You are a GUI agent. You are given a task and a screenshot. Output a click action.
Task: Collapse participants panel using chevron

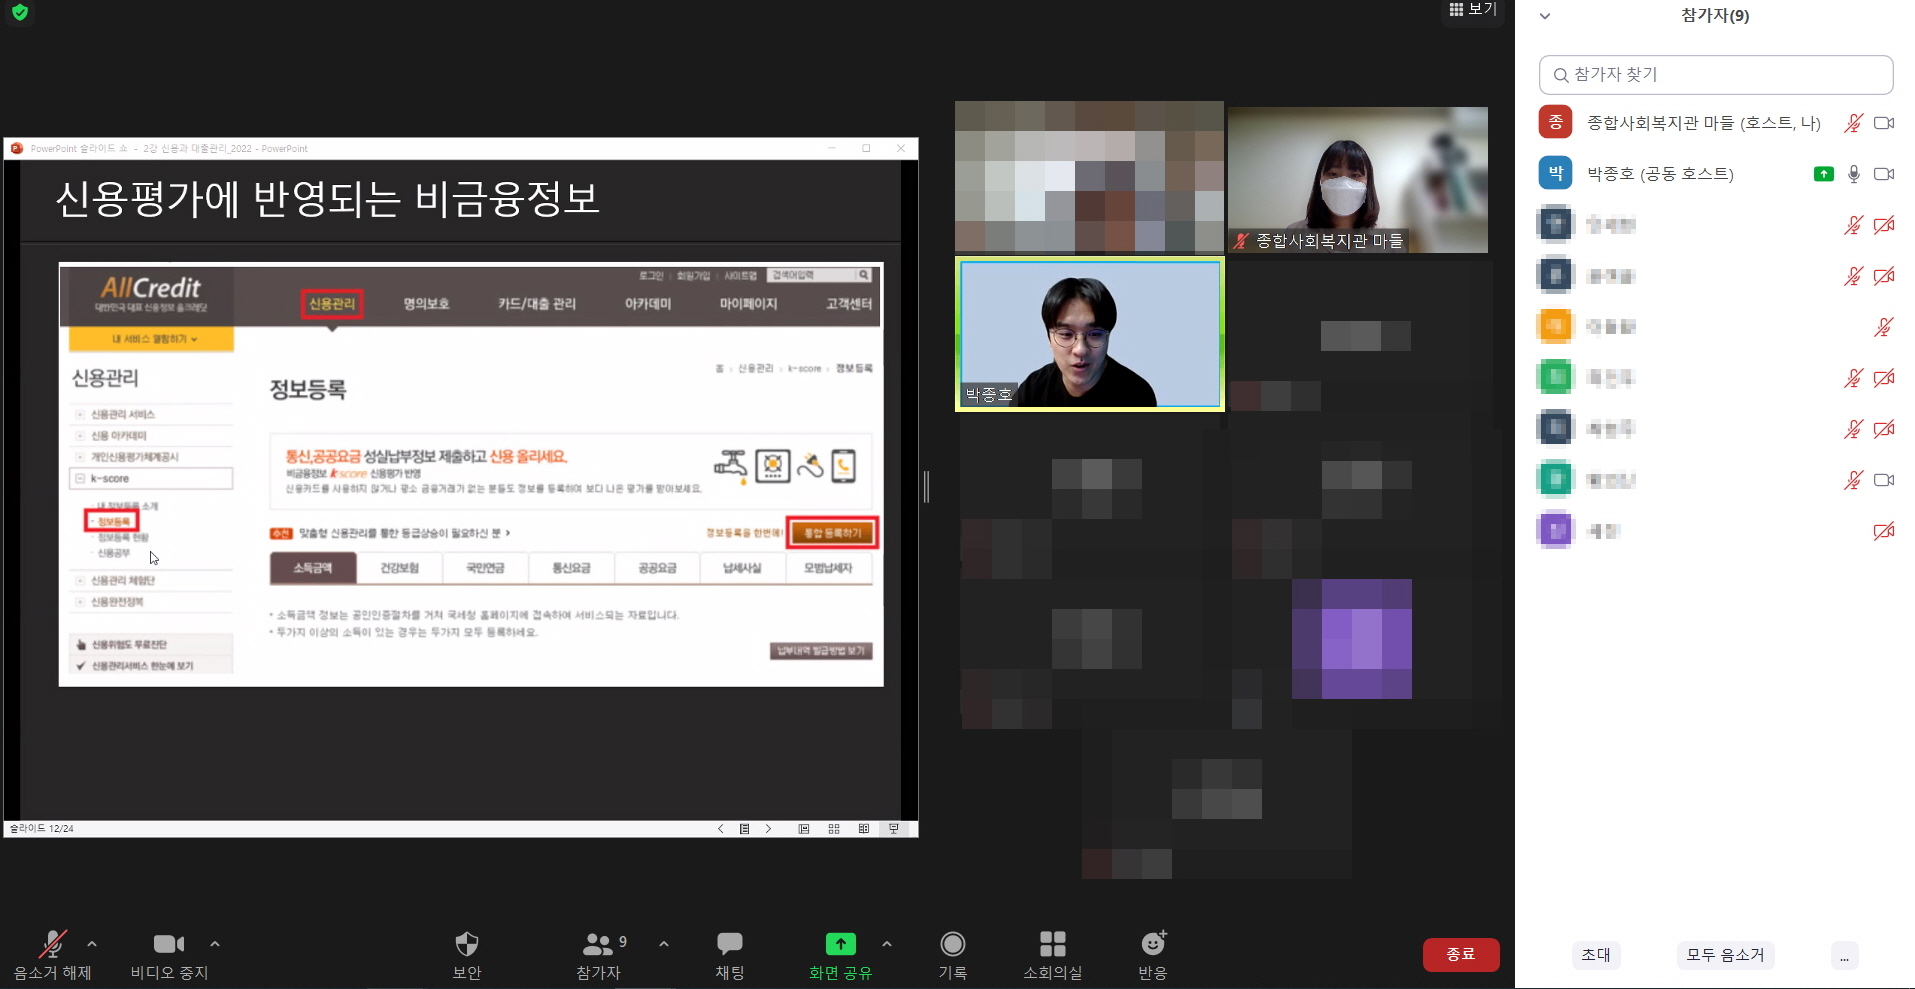tap(1545, 16)
